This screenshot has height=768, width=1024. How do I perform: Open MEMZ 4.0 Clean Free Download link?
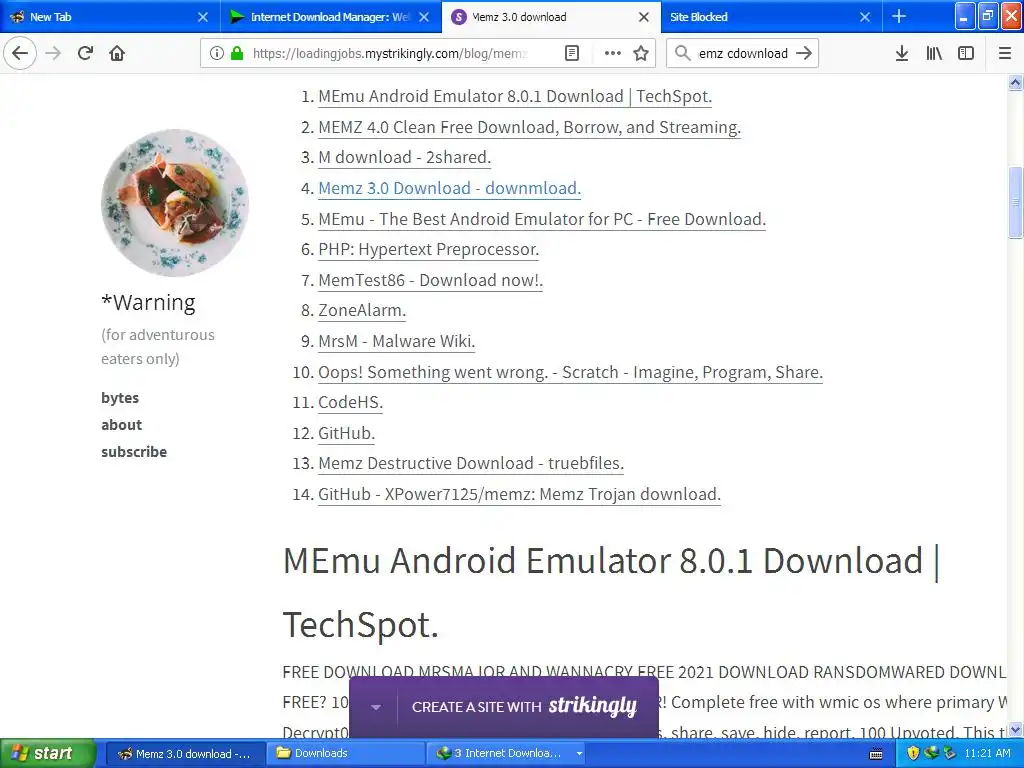click(x=529, y=127)
